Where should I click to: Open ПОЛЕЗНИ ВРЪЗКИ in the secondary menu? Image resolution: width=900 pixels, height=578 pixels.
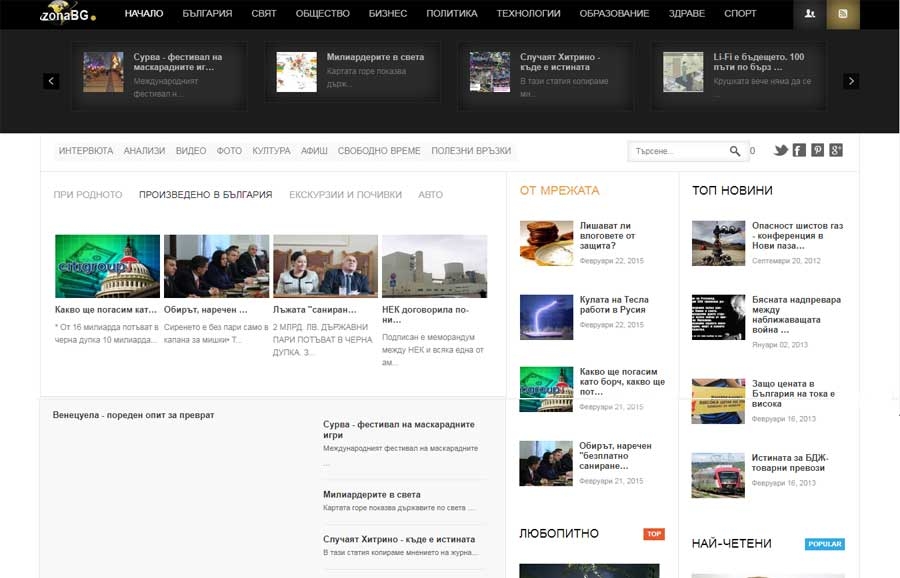[x=471, y=151]
